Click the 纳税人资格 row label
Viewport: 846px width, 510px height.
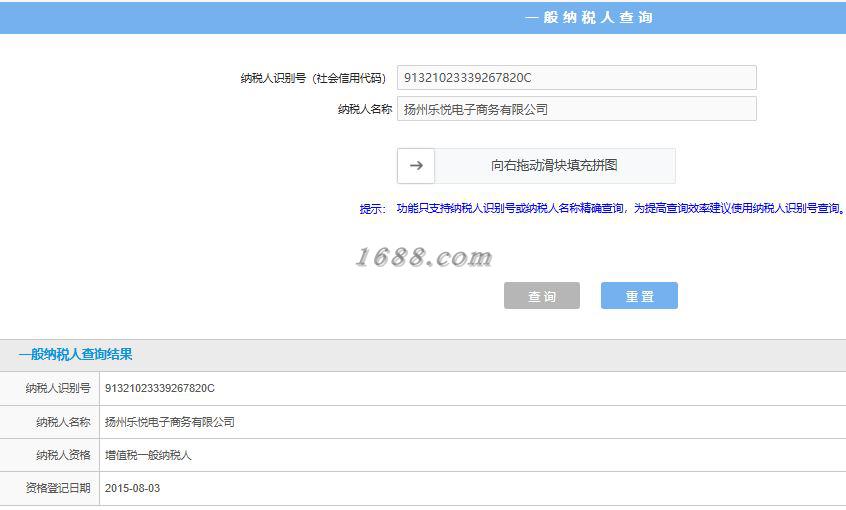pyautogui.click(x=63, y=455)
